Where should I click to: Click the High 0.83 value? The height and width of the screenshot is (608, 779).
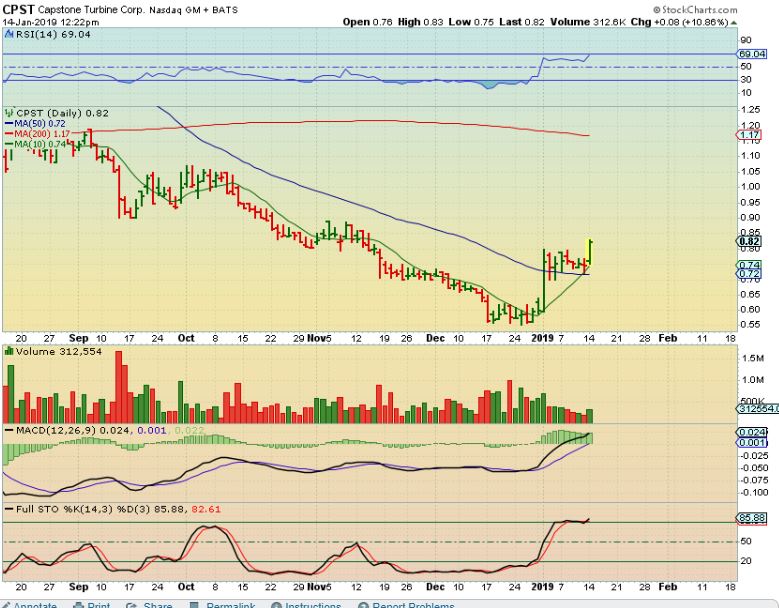tap(420, 22)
